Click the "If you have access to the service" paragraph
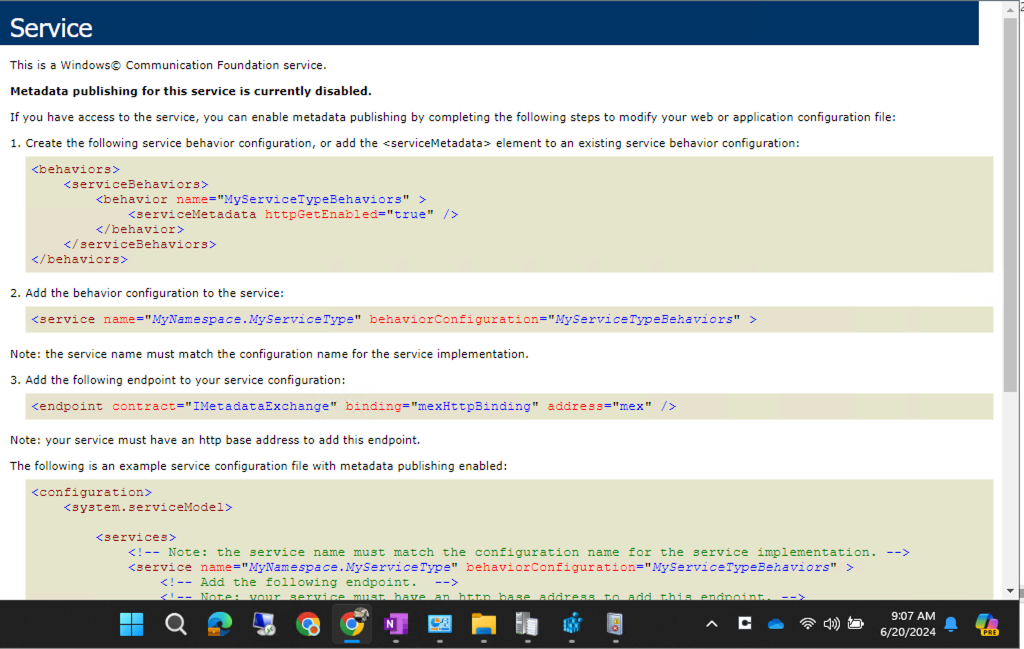The image size is (1024, 649). pos(453,118)
